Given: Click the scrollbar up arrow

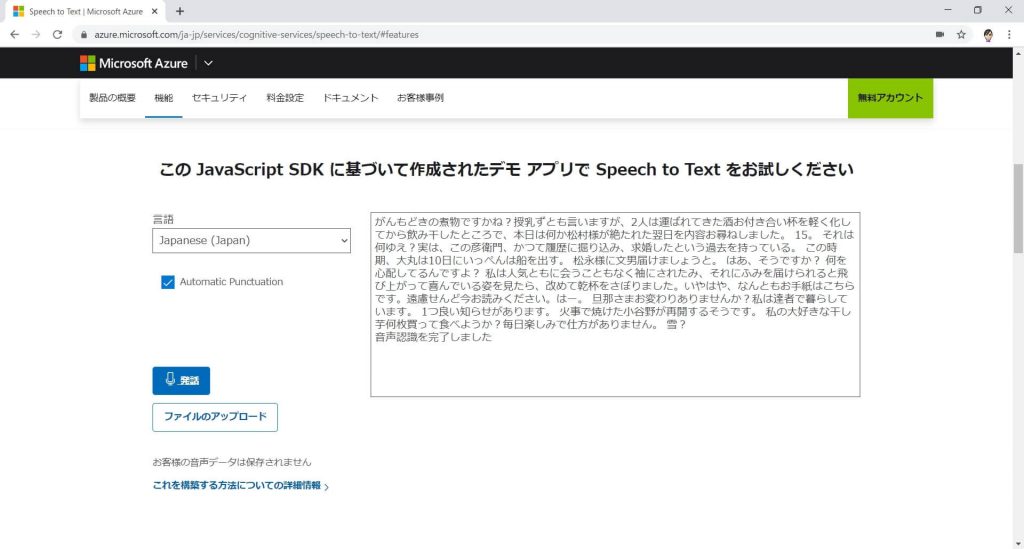Looking at the screenshot, I should point(1018,54).
